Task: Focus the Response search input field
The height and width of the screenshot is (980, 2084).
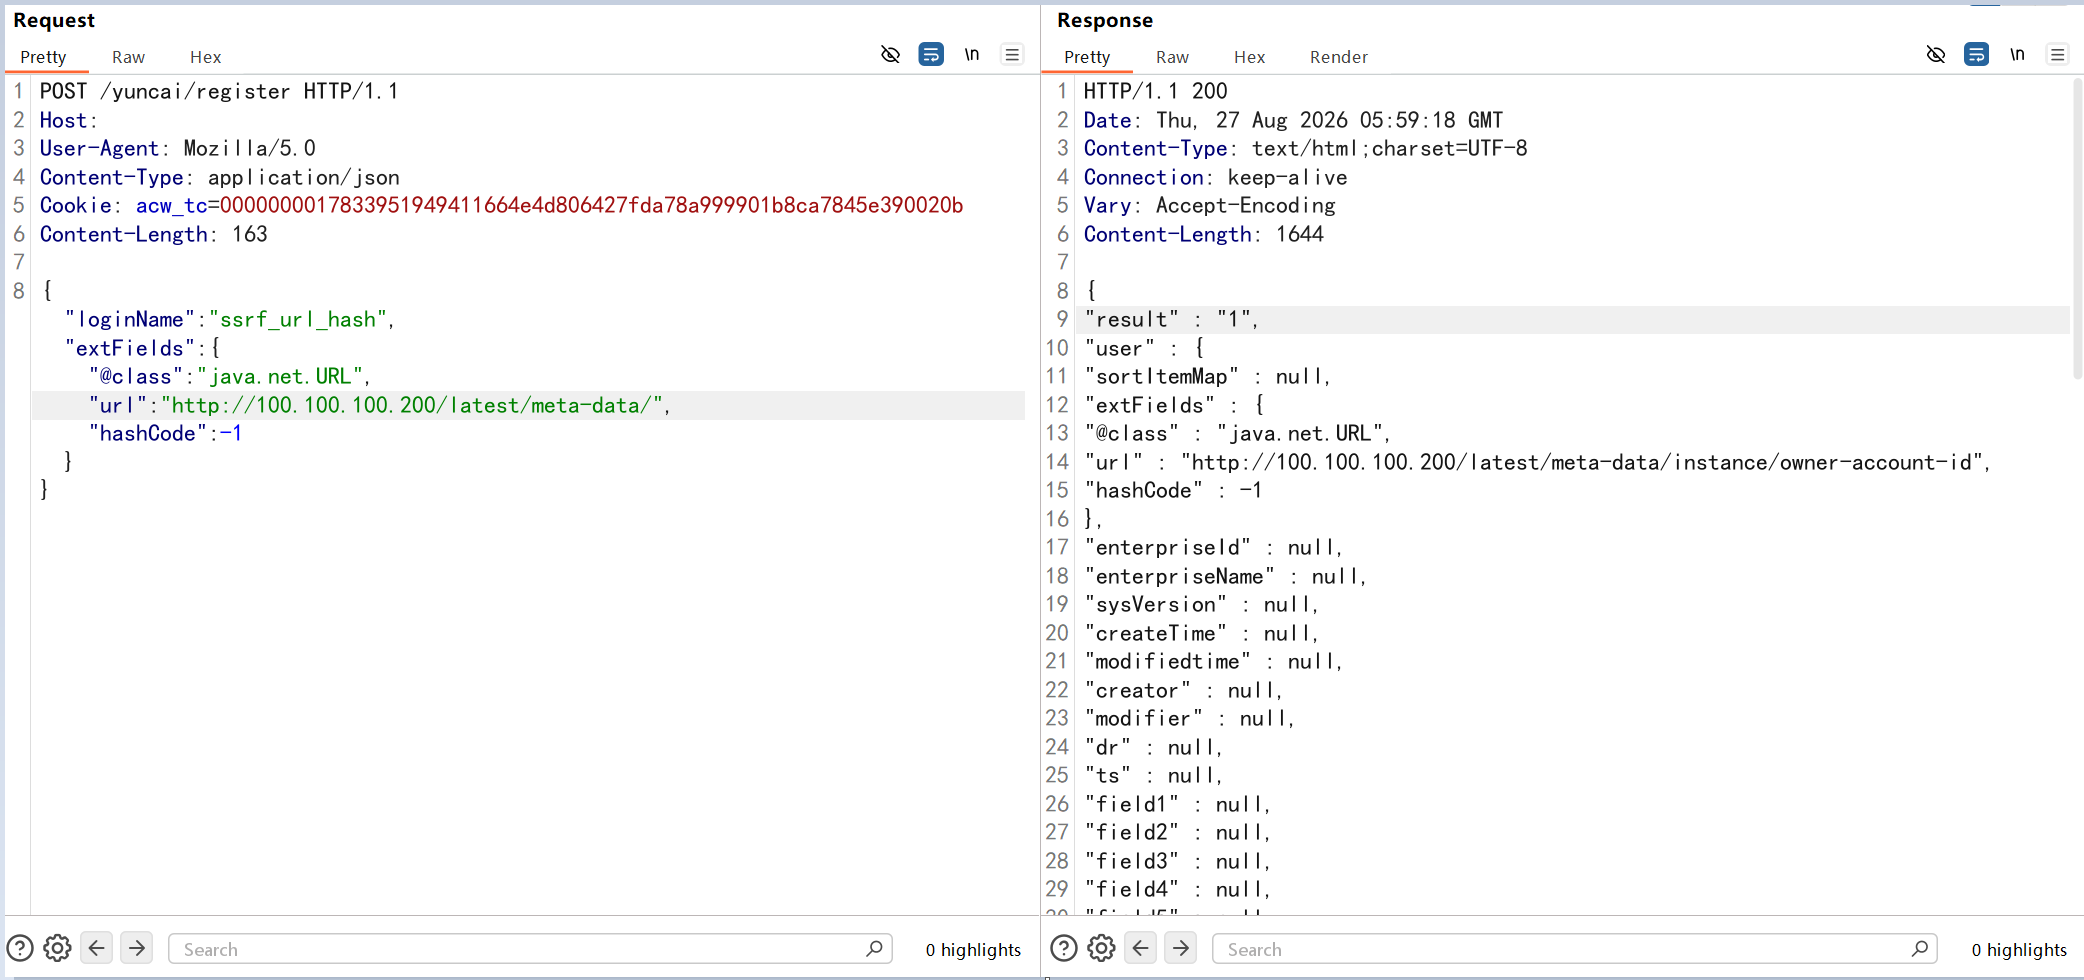Action: coord(1574,949)
